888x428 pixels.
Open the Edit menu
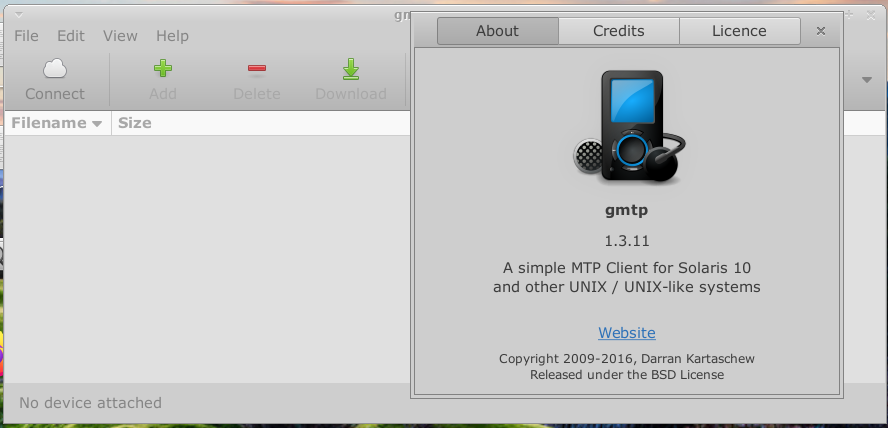click(x=71, y=36)
